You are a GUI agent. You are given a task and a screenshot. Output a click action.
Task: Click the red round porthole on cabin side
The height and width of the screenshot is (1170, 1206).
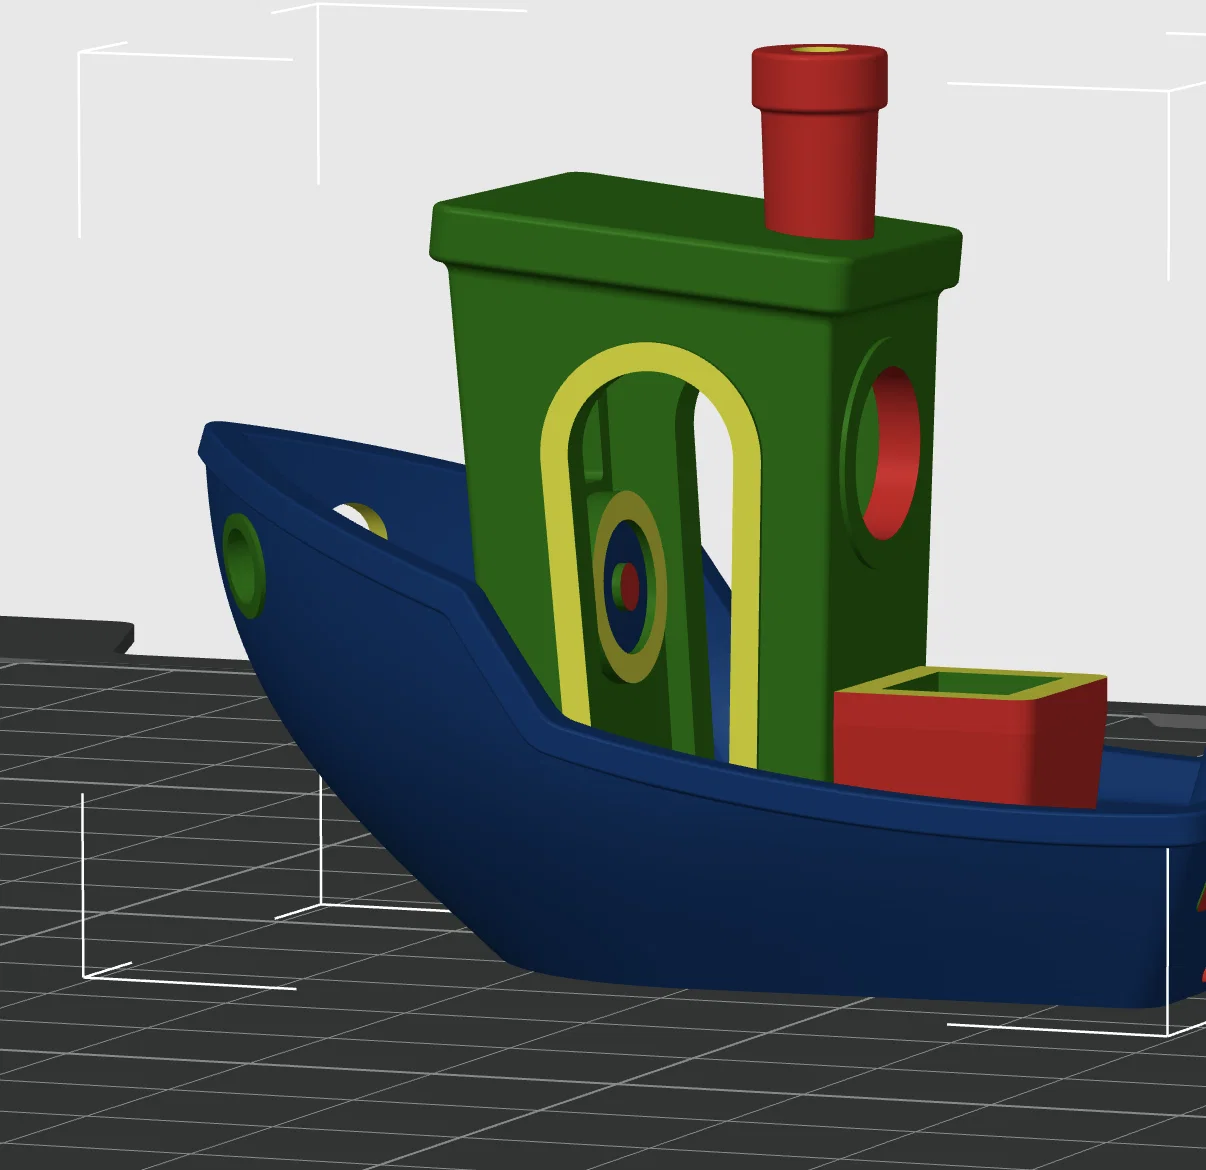click(x=893, y=452)
